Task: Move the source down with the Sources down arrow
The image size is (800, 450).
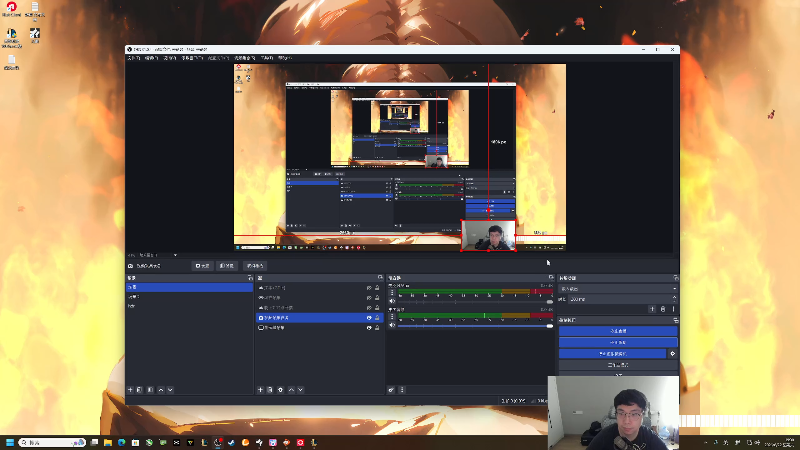Action: 301,390
